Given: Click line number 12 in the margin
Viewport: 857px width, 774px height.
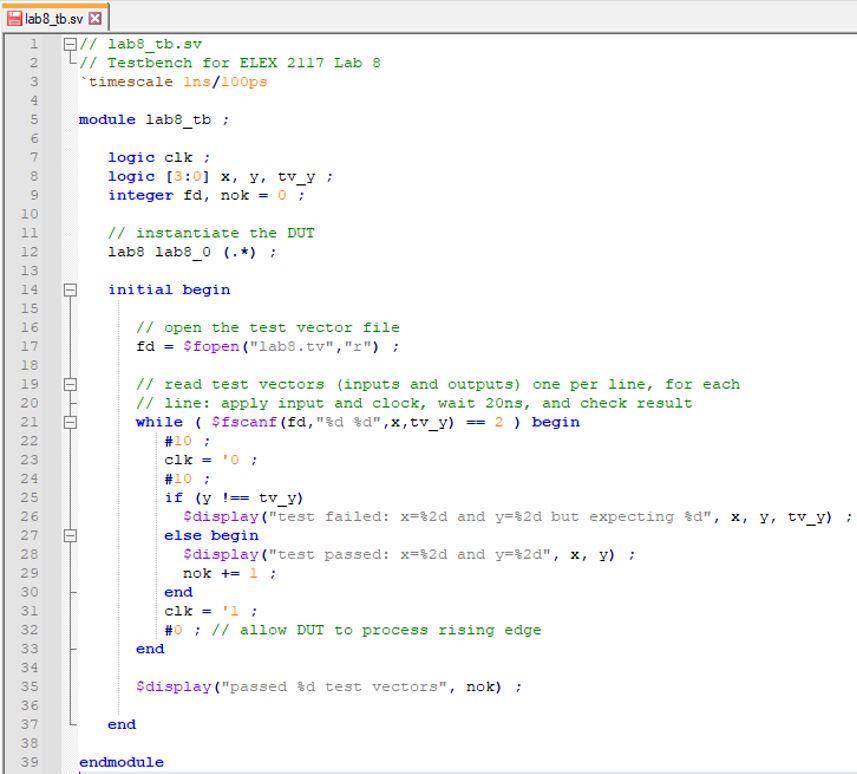Looking at the screenshot, I should 30,252.
